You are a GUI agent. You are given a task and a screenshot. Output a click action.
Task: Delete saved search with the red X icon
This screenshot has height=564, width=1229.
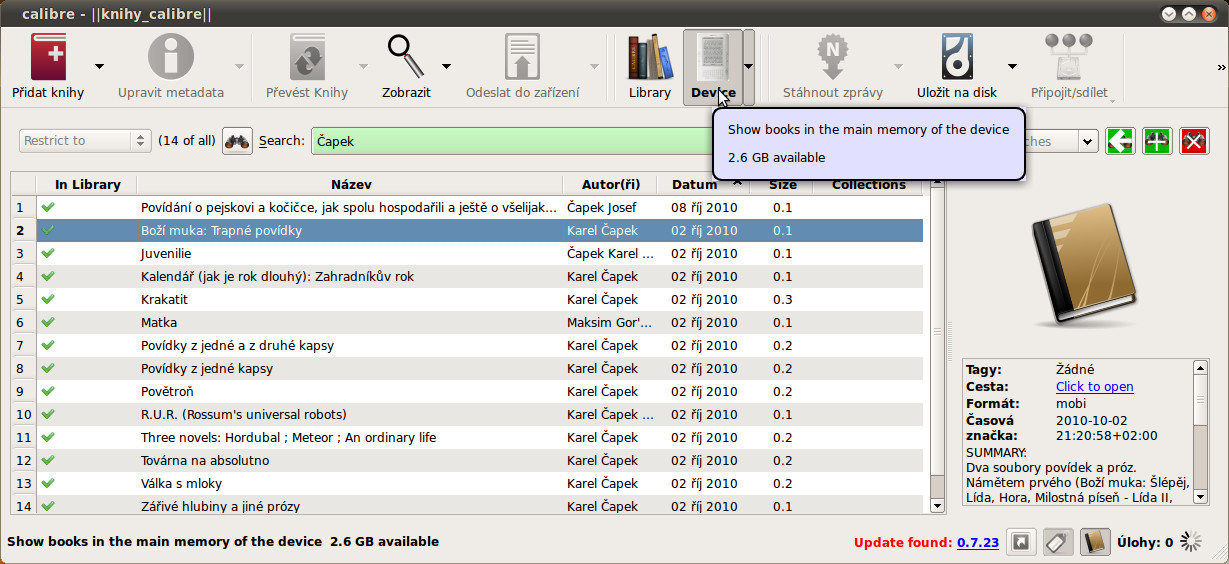point(1194,141)
